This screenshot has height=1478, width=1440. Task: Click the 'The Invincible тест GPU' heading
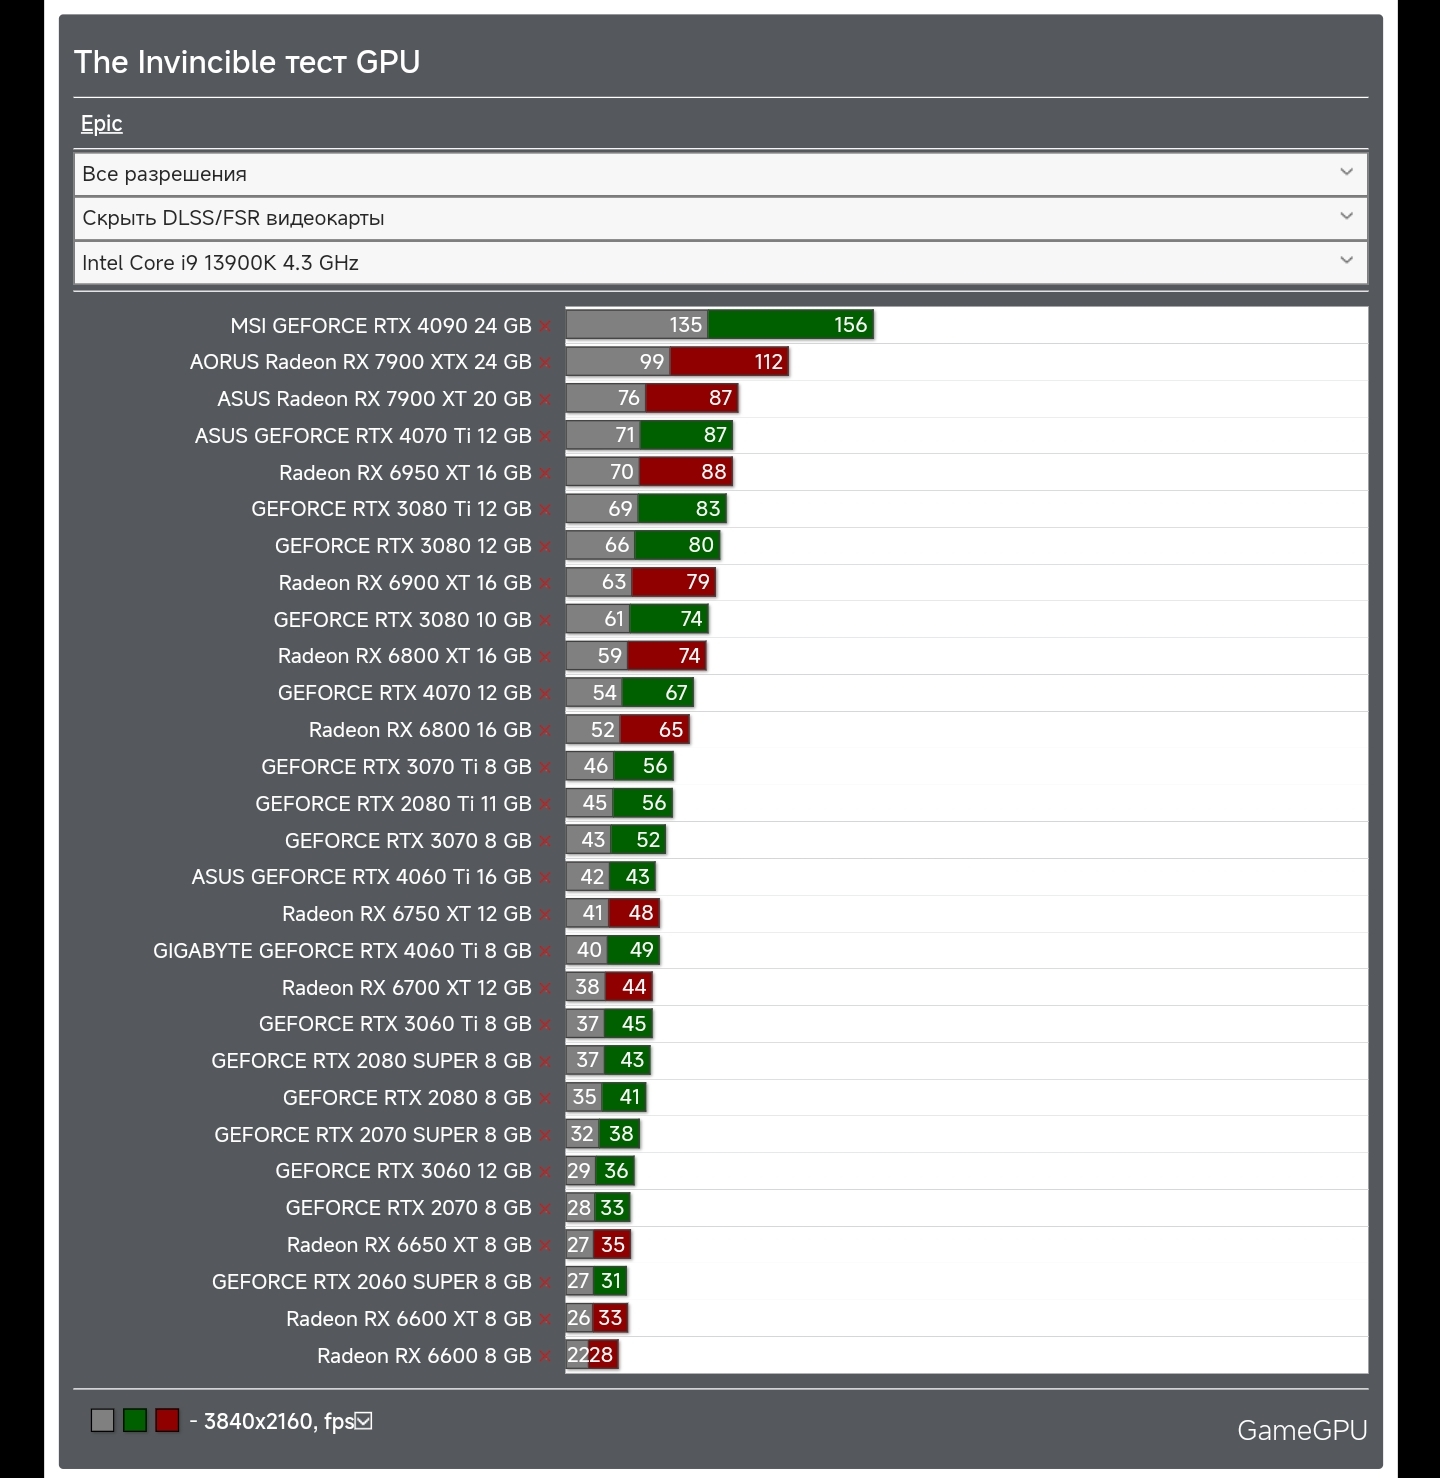[247, 62]
